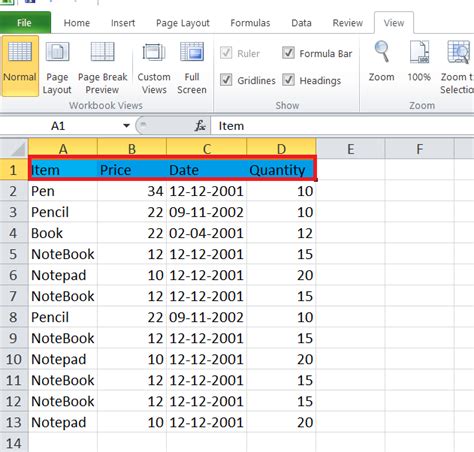Open Page Layout view
Viewport: 474px width, 452px height.
click(x=57, y=68)
